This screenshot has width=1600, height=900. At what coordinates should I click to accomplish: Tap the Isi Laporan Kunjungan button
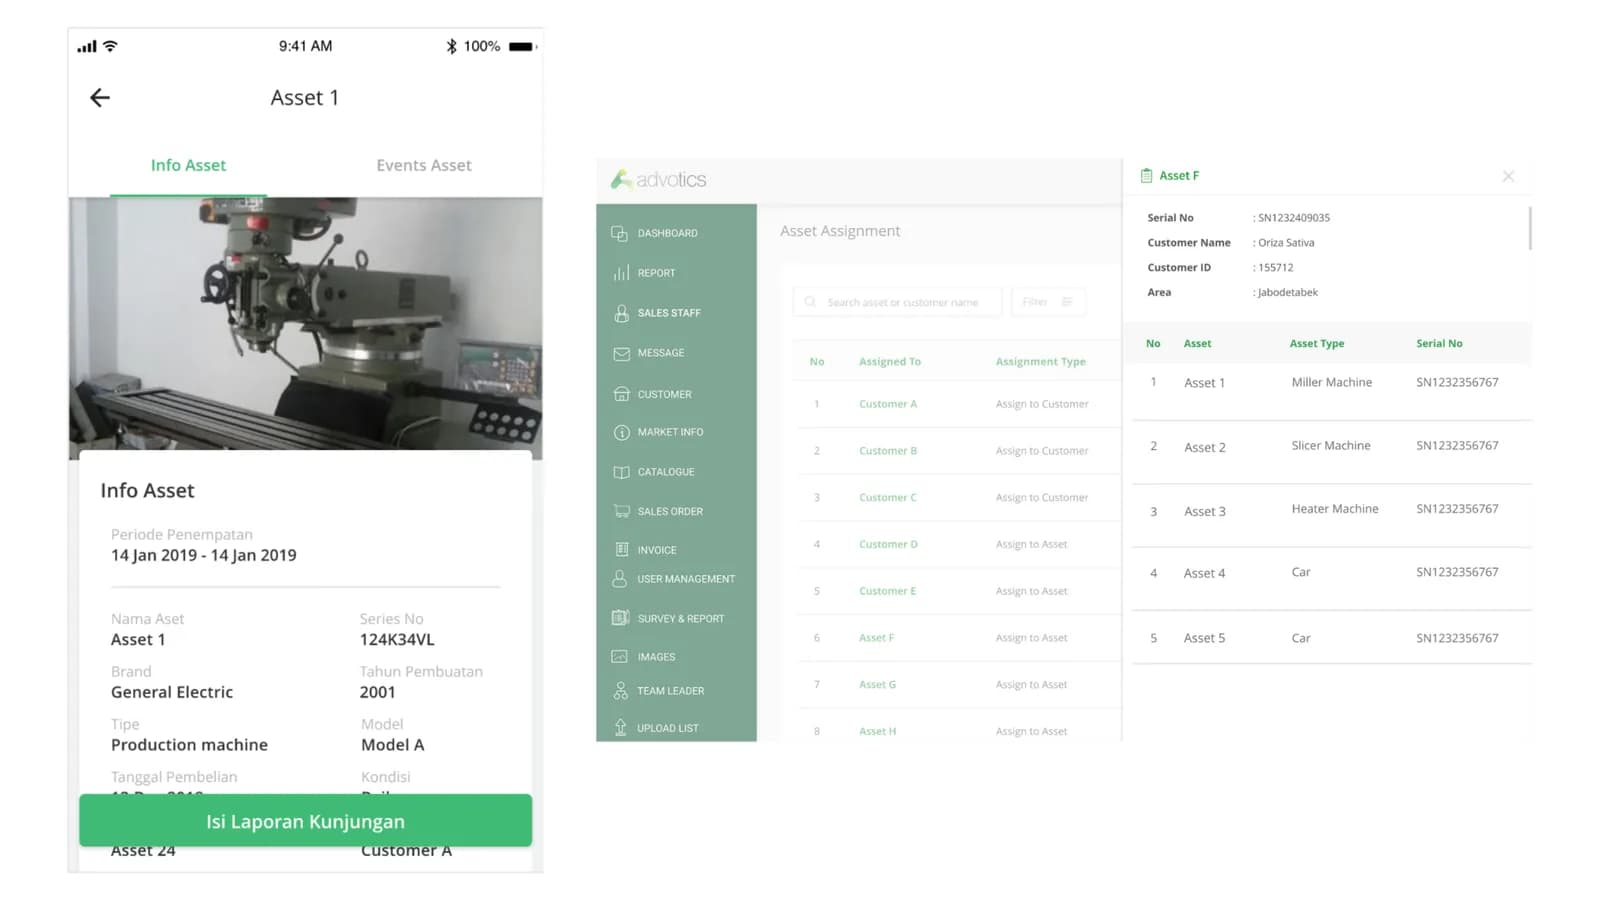pyautogui.click(x=305, y=821)
